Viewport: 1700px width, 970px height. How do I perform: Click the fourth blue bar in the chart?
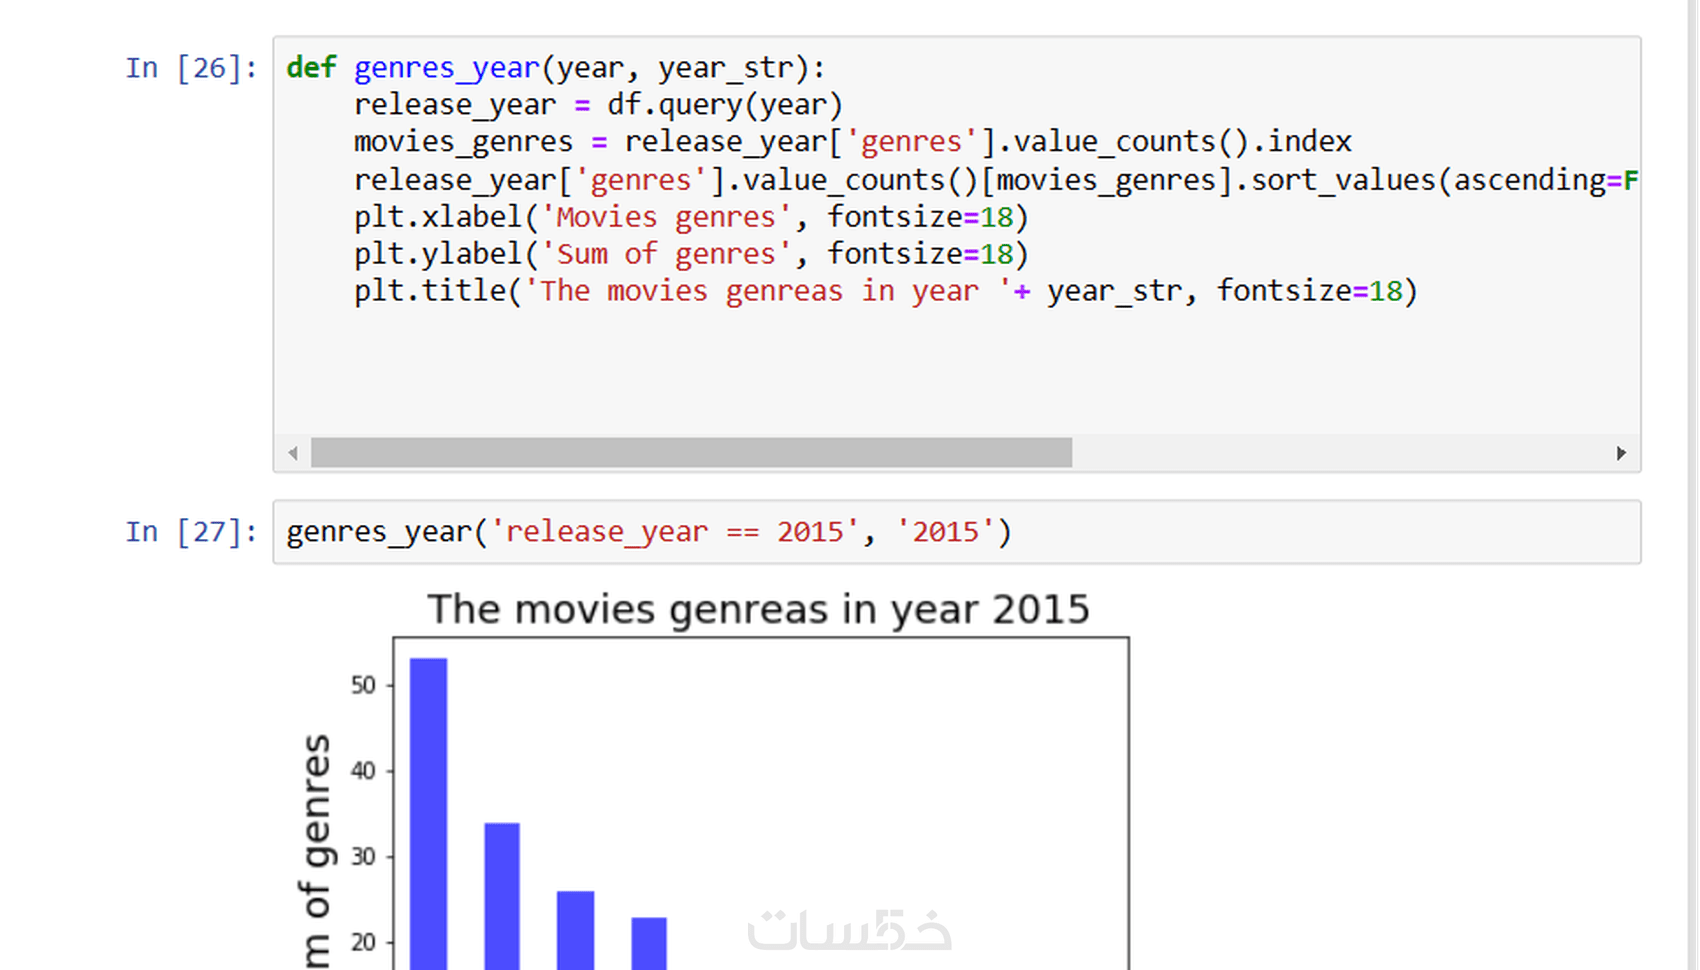(649, 943)
